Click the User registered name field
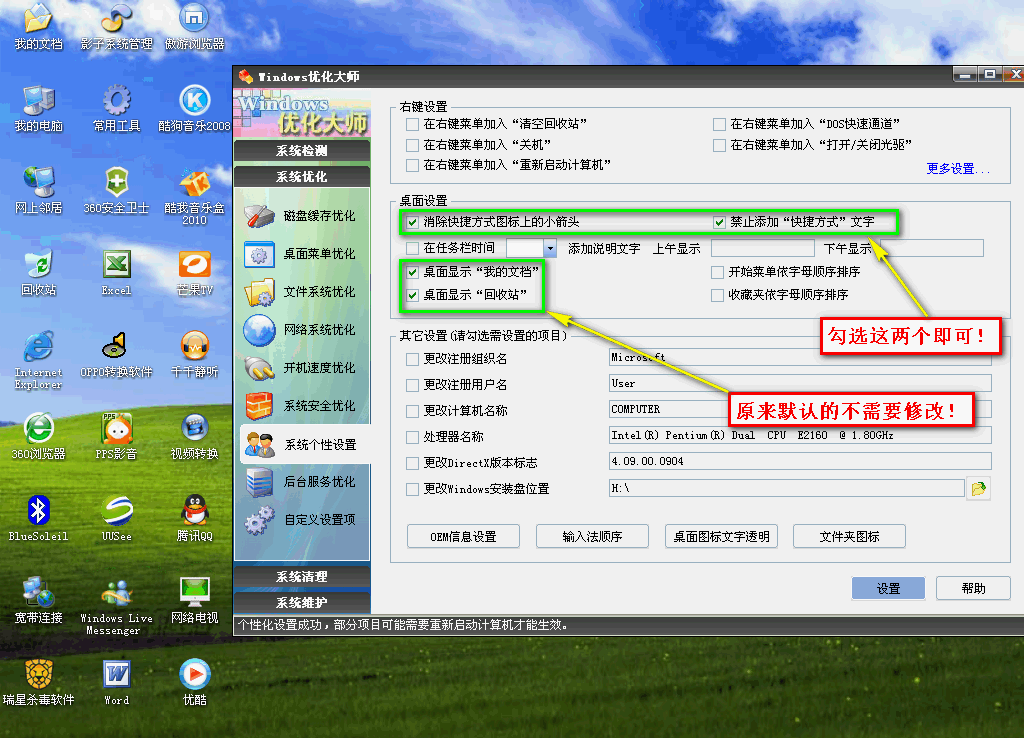The width and height of the screenshot is (1024, 738). (x=800, y=383)
